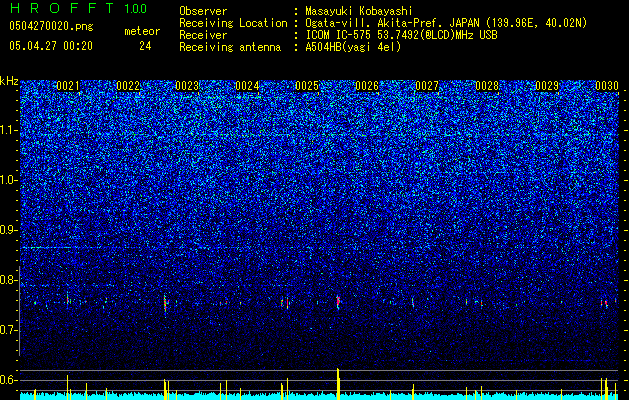Click the HROFFT 1.0.0 title text
Screen dimensions: 629x400
[78, 8]
